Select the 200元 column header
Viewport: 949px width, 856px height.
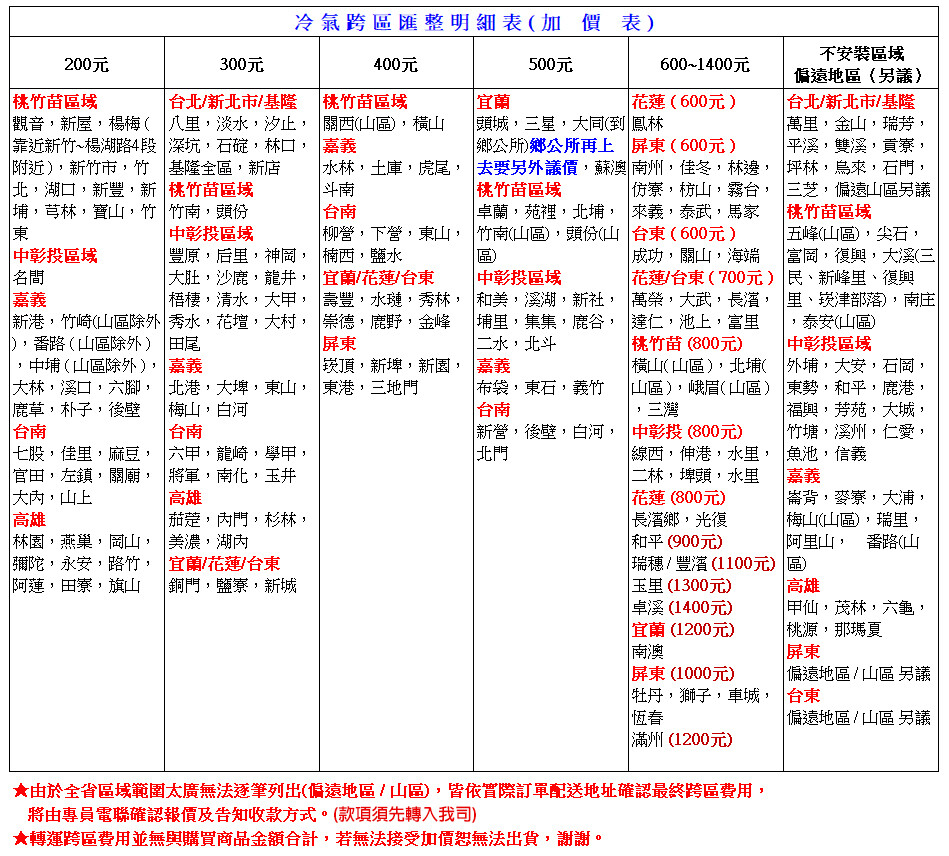[86, 65]
